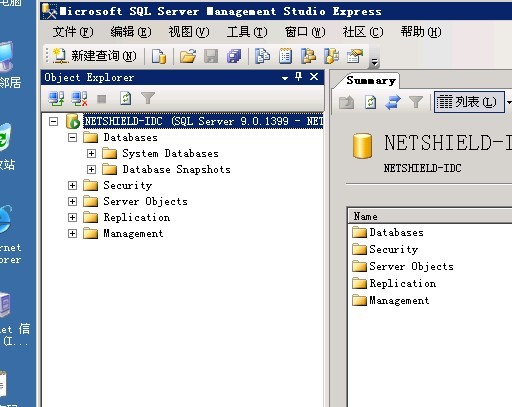Image resolution: width=512 pixels, height=407 pixels.
Task: Select Database Snapshots tree item
Action: pyautogui.click(x=176, y=169)
